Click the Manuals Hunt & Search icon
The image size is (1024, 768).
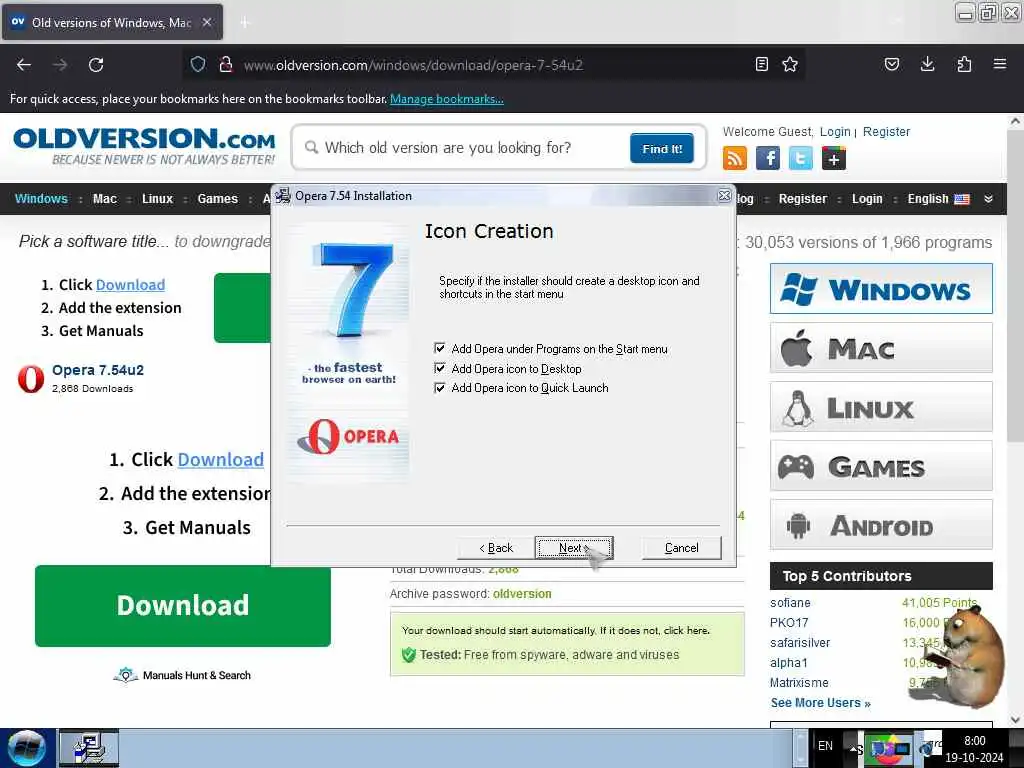click(x=125, y=675)
